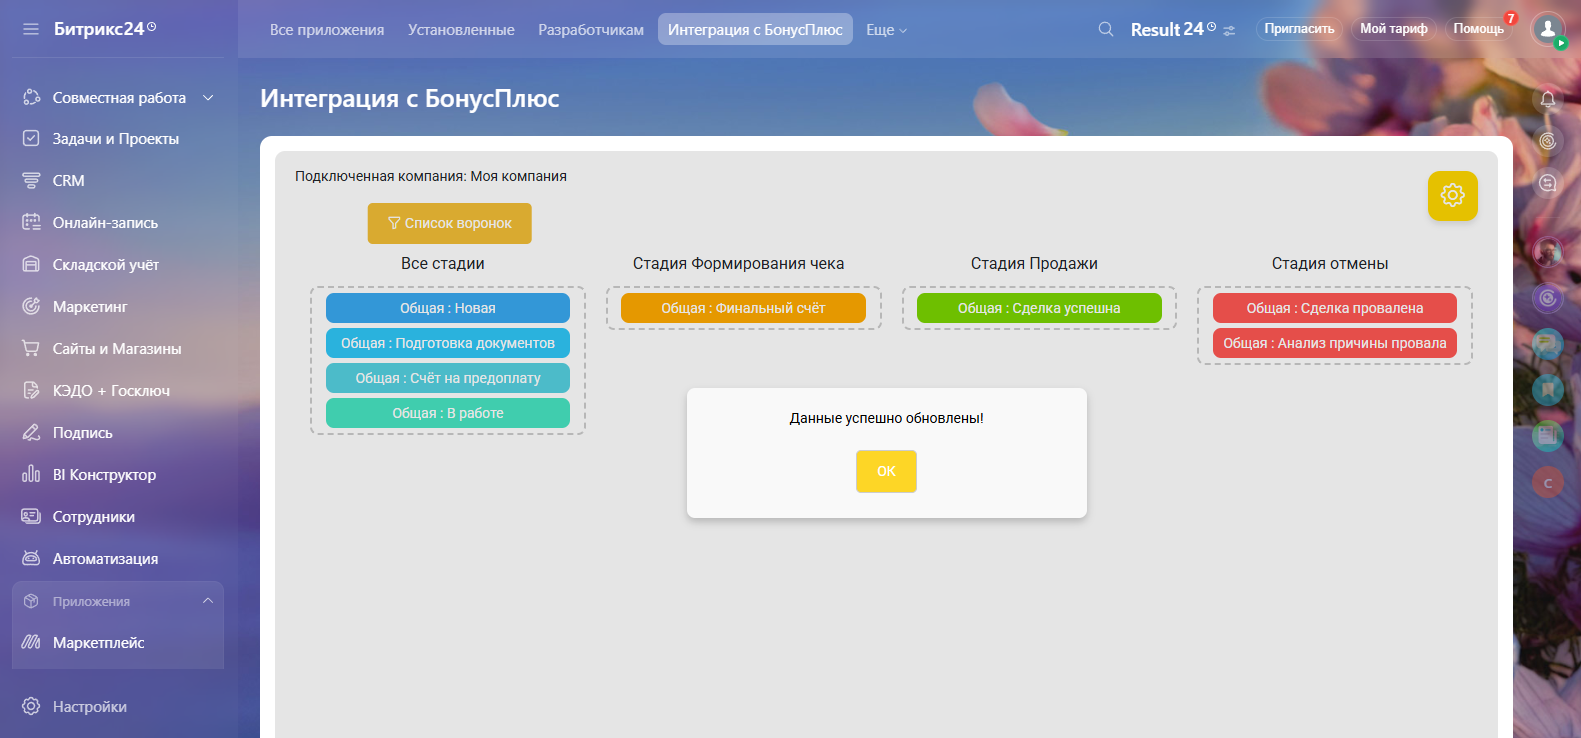Go home via the Битрикс24 logo
This screenshot has width=1581, height=738.
(105, 29)
